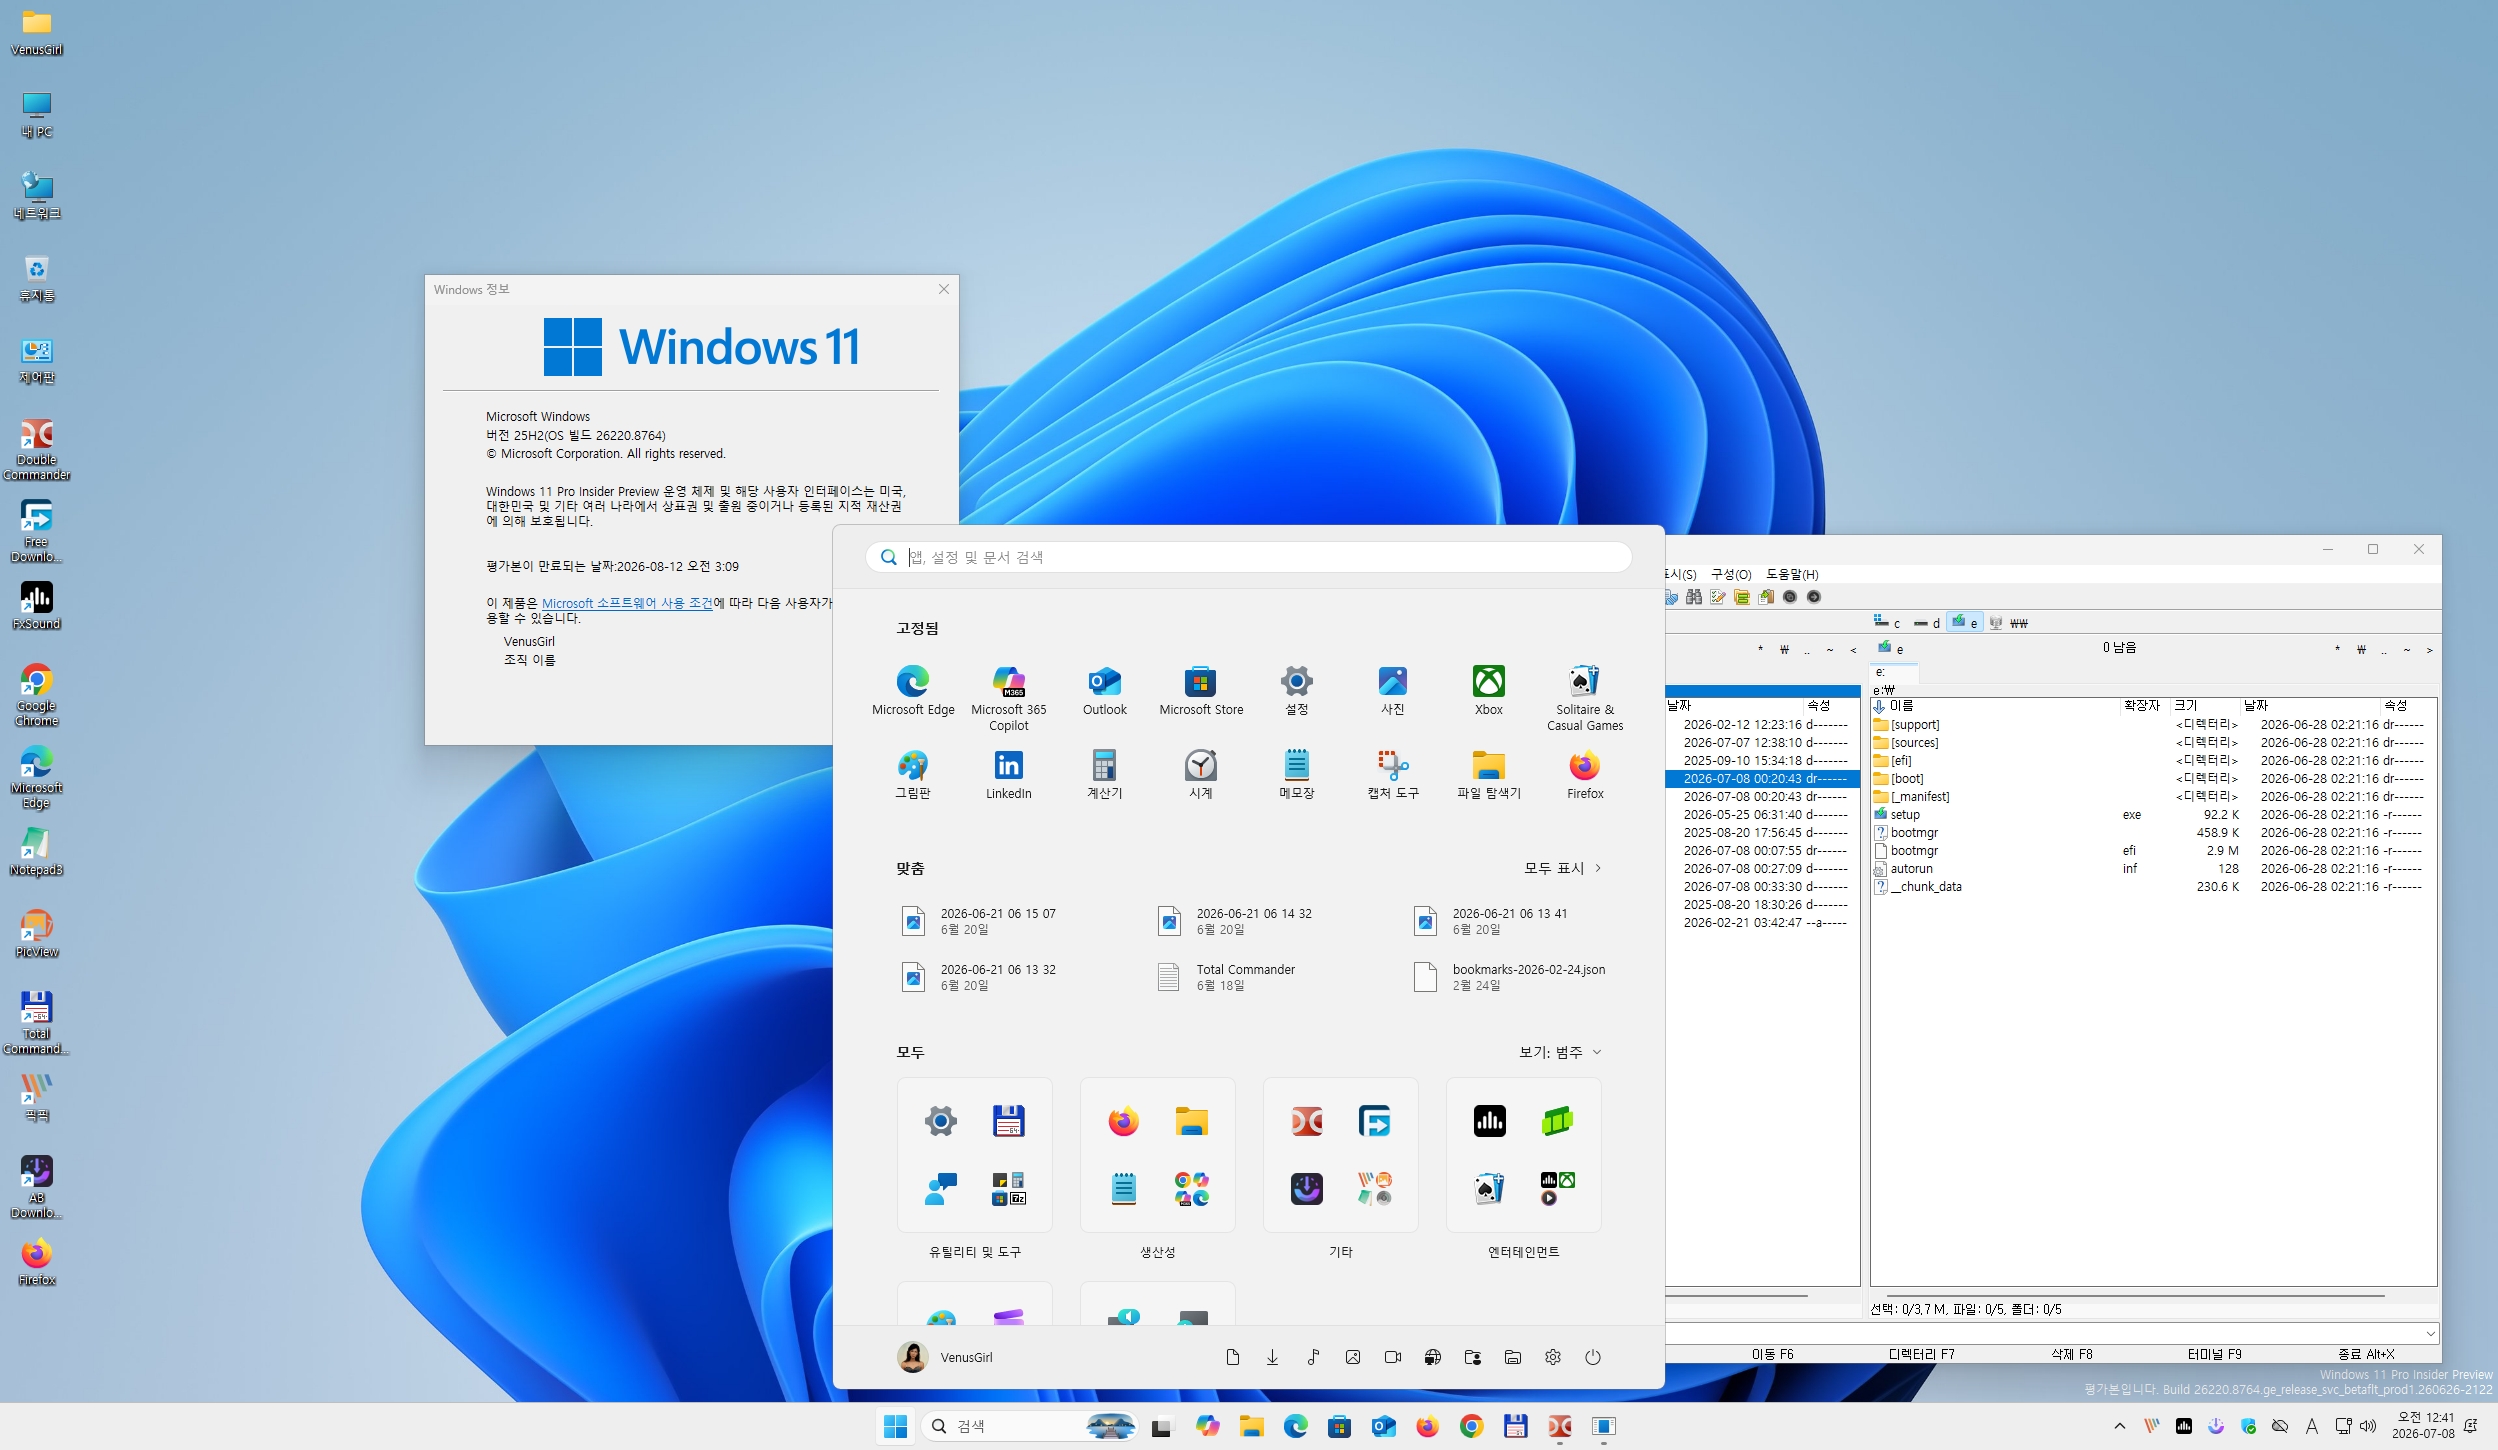Launch 메모장 from pinned apps
Screen dimensions: 2498x1450
click(x=1297, y=775)
